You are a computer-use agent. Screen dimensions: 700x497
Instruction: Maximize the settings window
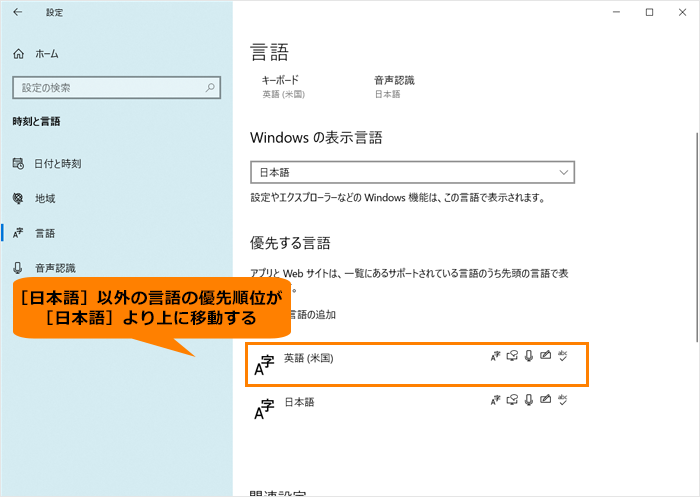[x=650, y=13]
